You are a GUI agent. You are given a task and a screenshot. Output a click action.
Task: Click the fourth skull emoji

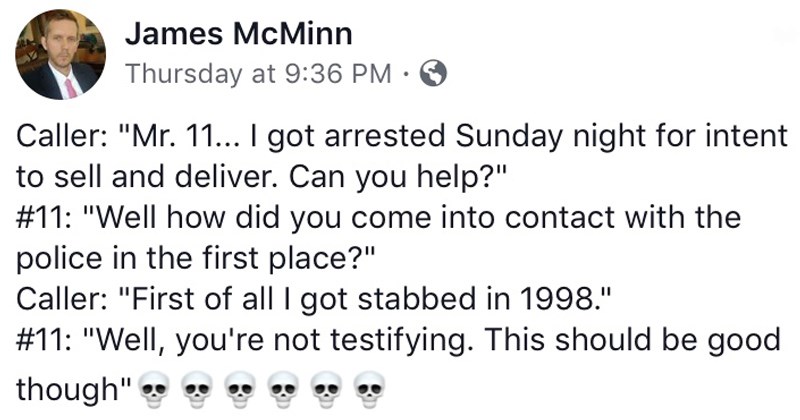click(x=283, y=390)
